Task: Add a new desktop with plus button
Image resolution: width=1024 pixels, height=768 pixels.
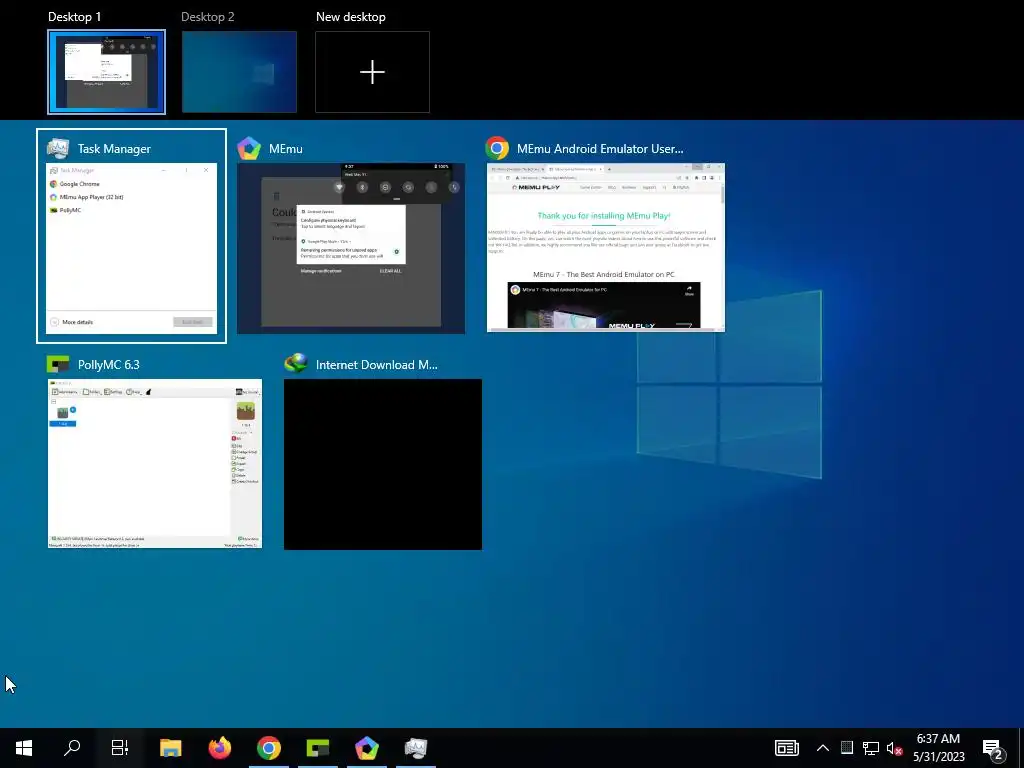Action: (x=372, y=72)
